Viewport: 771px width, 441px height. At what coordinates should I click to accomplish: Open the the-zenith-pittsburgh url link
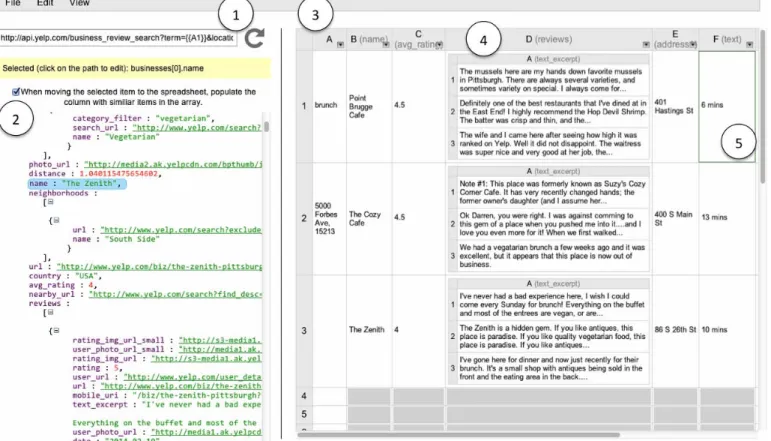click(159, 266)
